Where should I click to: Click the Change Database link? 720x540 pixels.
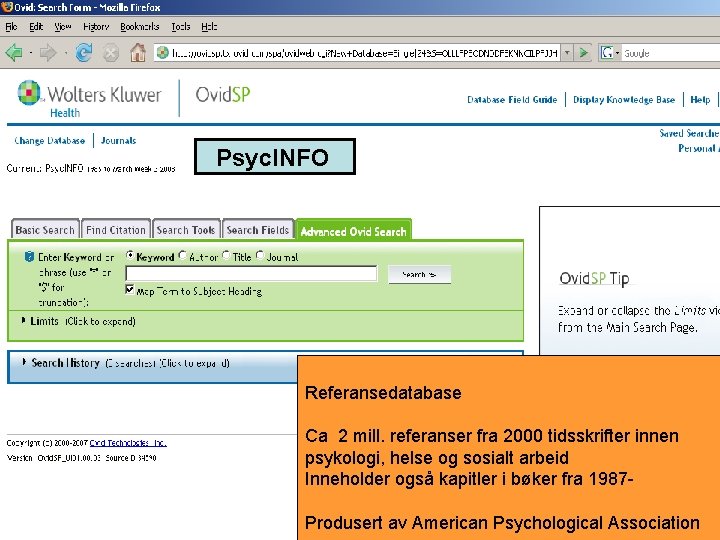50,141
